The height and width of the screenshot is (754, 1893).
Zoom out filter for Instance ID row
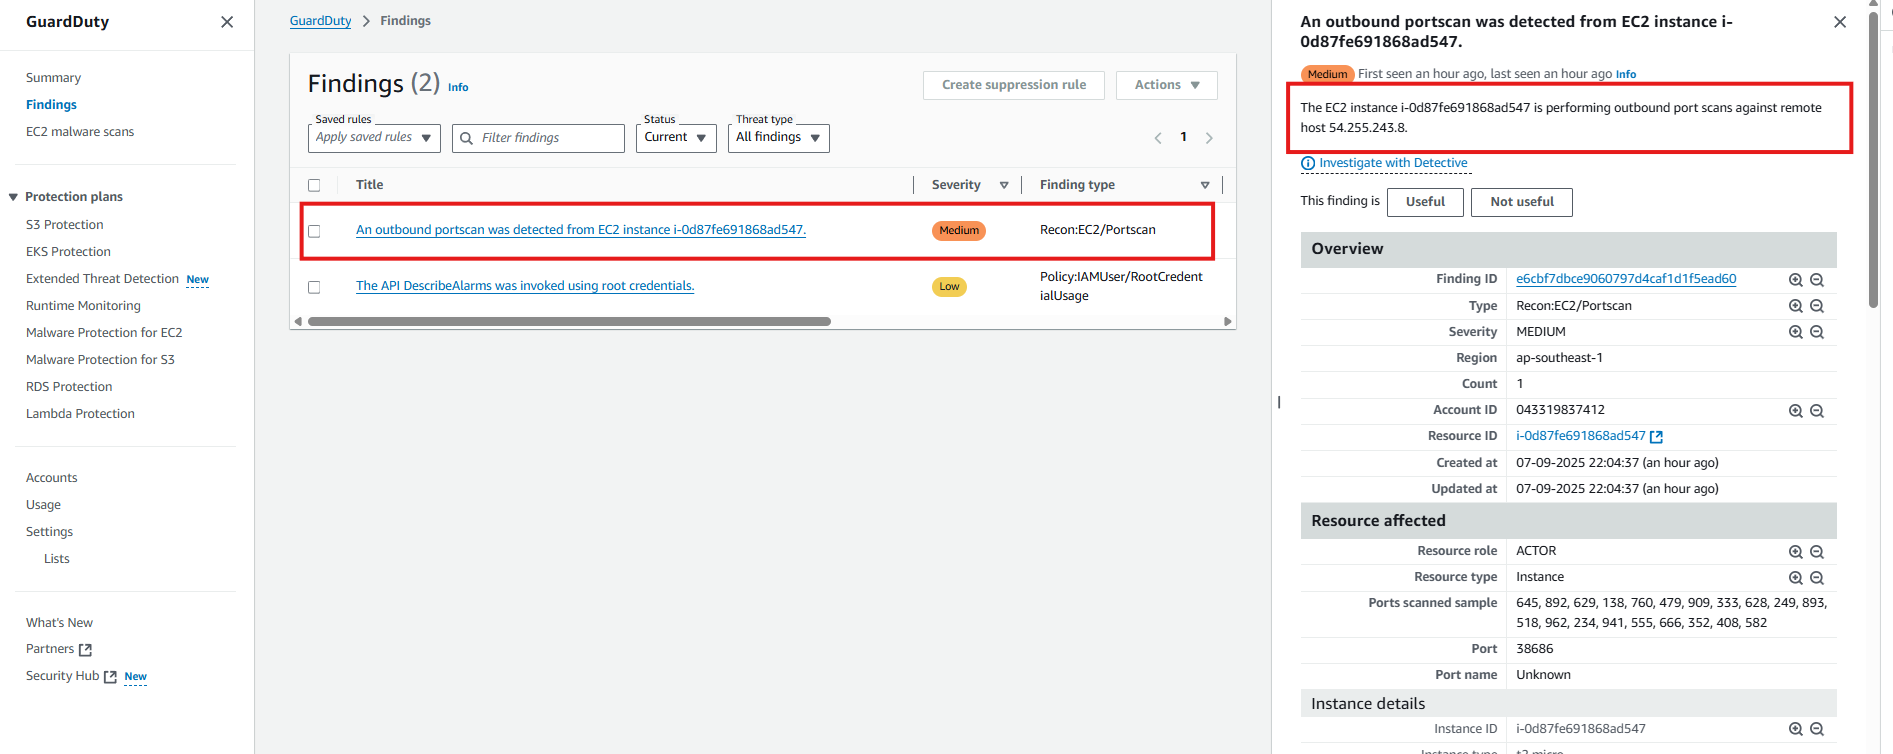pos(1817,730)
